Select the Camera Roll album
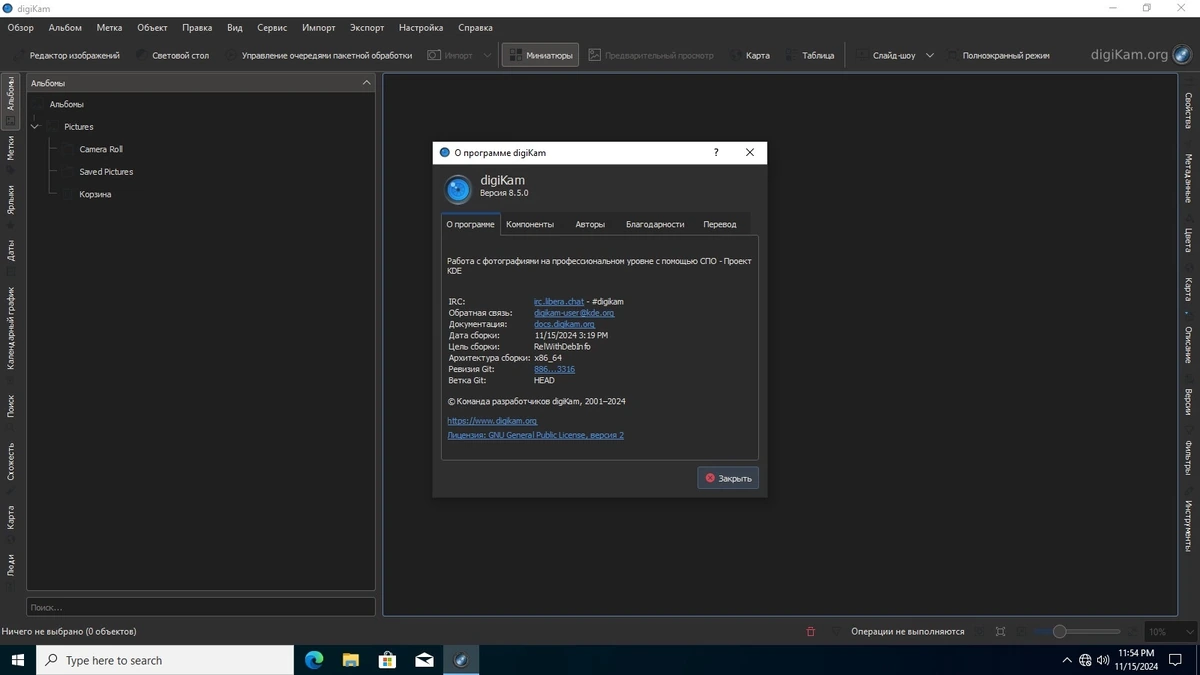This screenshot has height=675, width=1200. click(x=101, y=149)
